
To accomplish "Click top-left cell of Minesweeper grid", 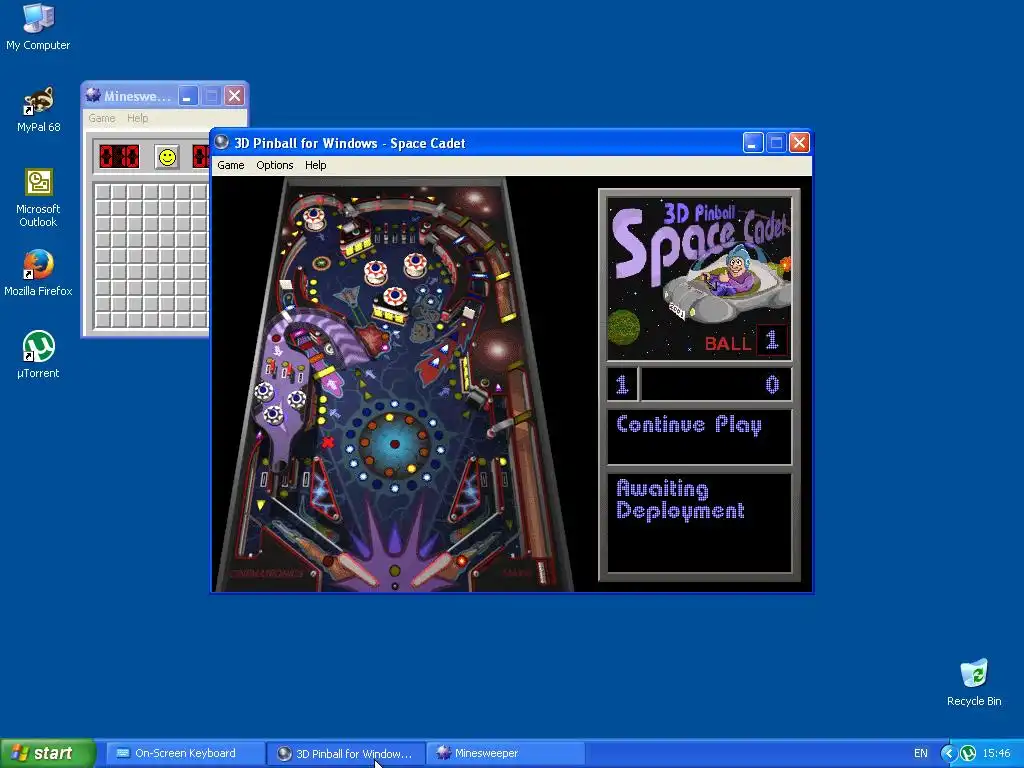I will coord(103,191).
